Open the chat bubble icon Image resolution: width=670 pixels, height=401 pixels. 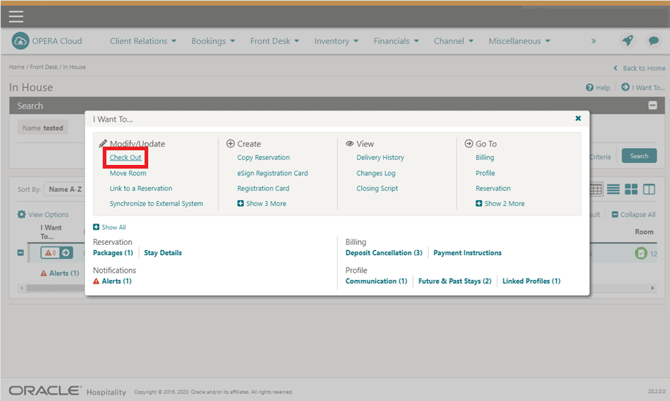653,41
